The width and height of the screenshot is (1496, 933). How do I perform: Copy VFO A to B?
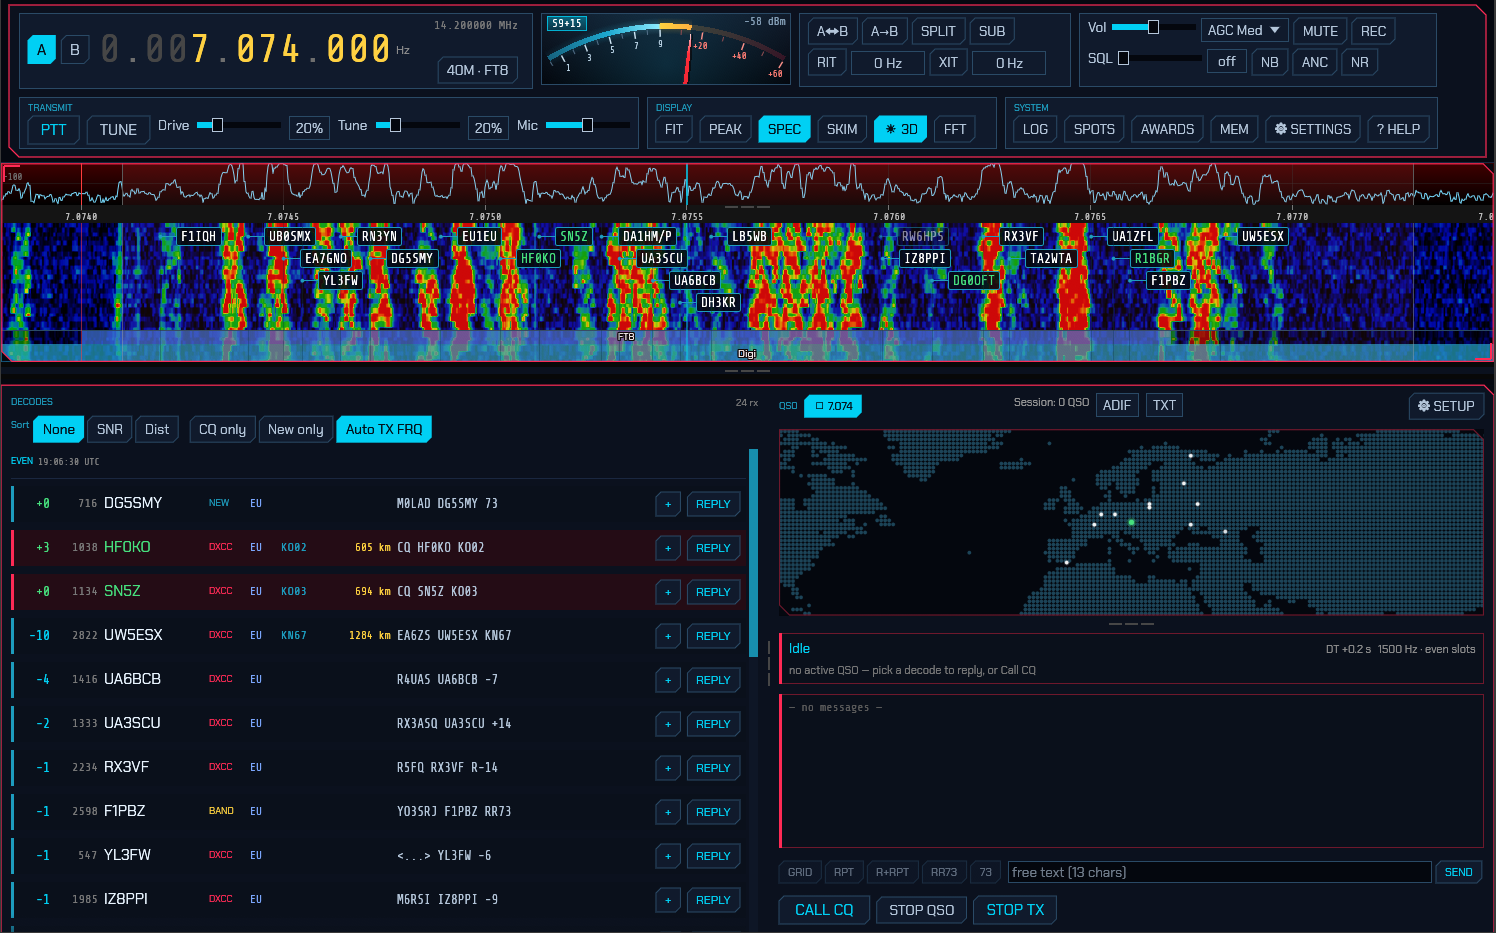click(884, 31)
